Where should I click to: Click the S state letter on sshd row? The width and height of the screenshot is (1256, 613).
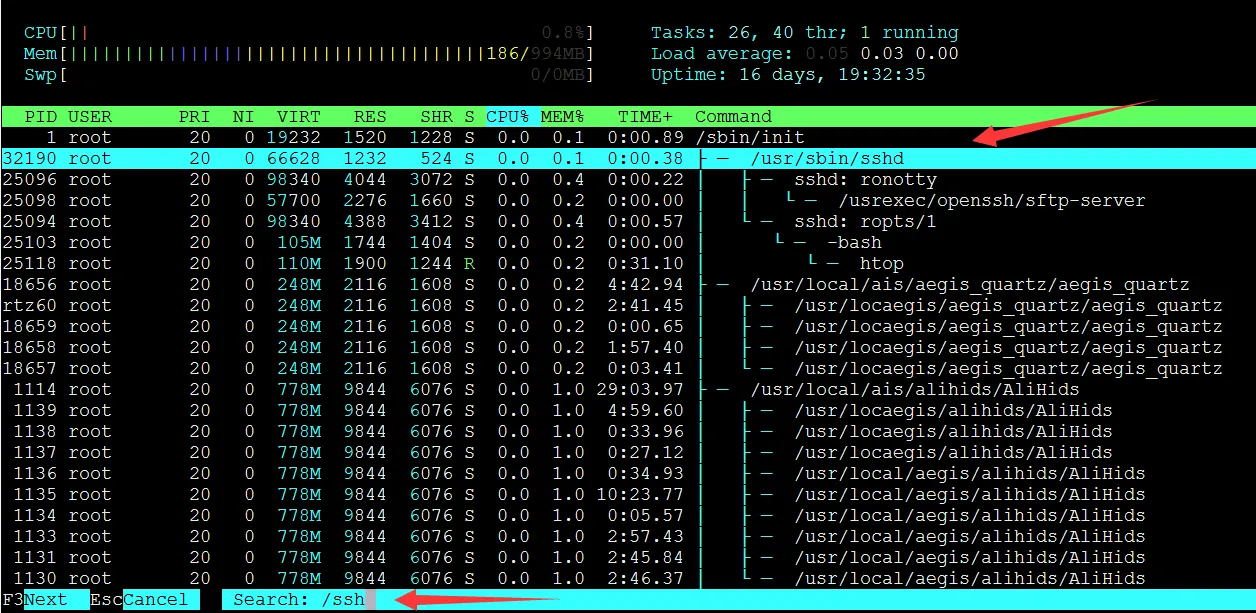click(x=469, y=158)
